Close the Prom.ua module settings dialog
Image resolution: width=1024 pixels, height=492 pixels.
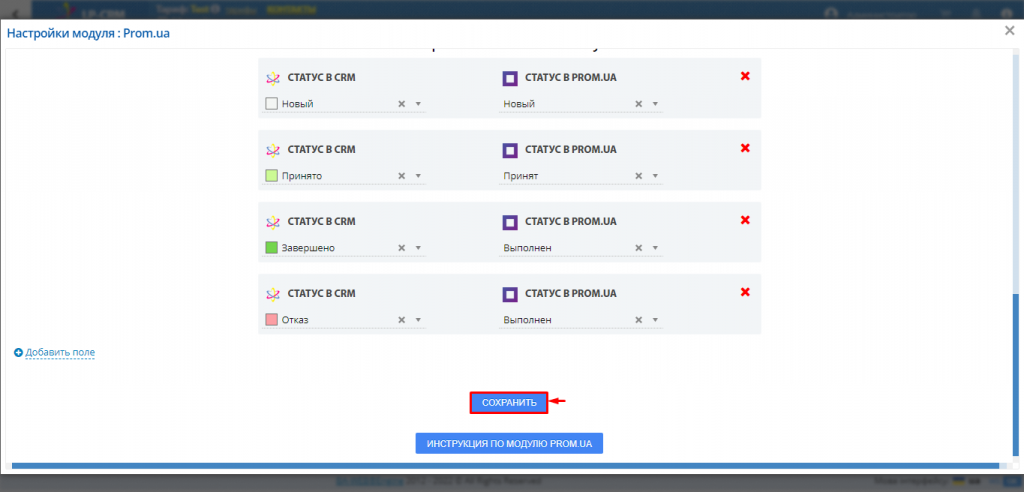click(1009, 31)
